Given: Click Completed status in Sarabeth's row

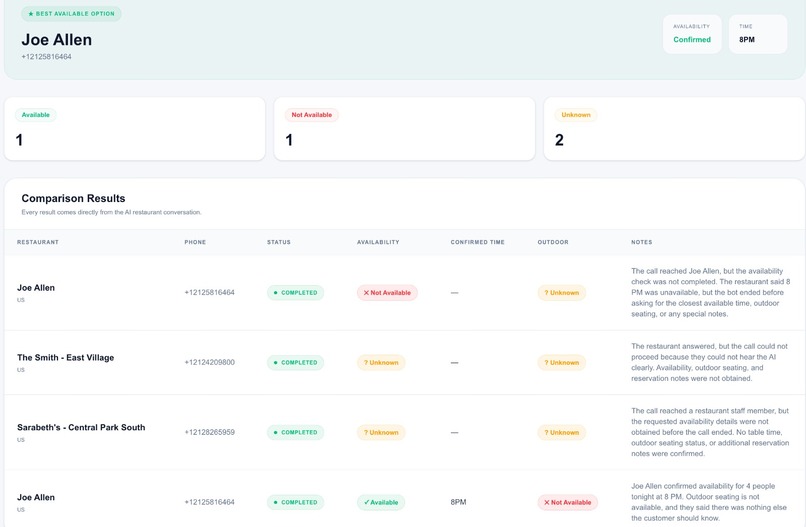Looking at the screenshot, I should click(296, 432).
